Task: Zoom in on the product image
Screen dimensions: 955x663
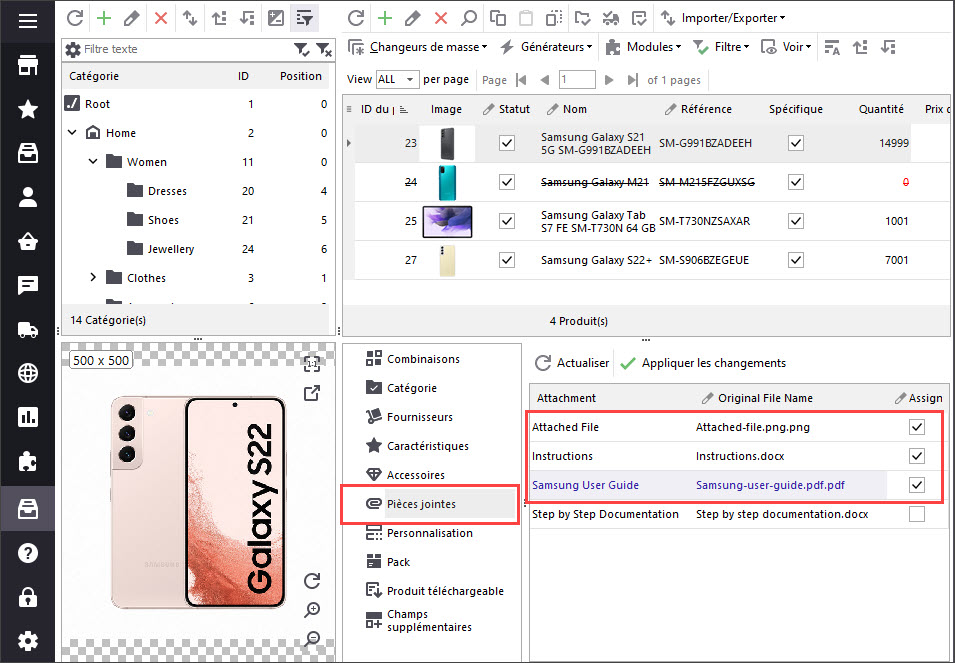Action: 312,609
